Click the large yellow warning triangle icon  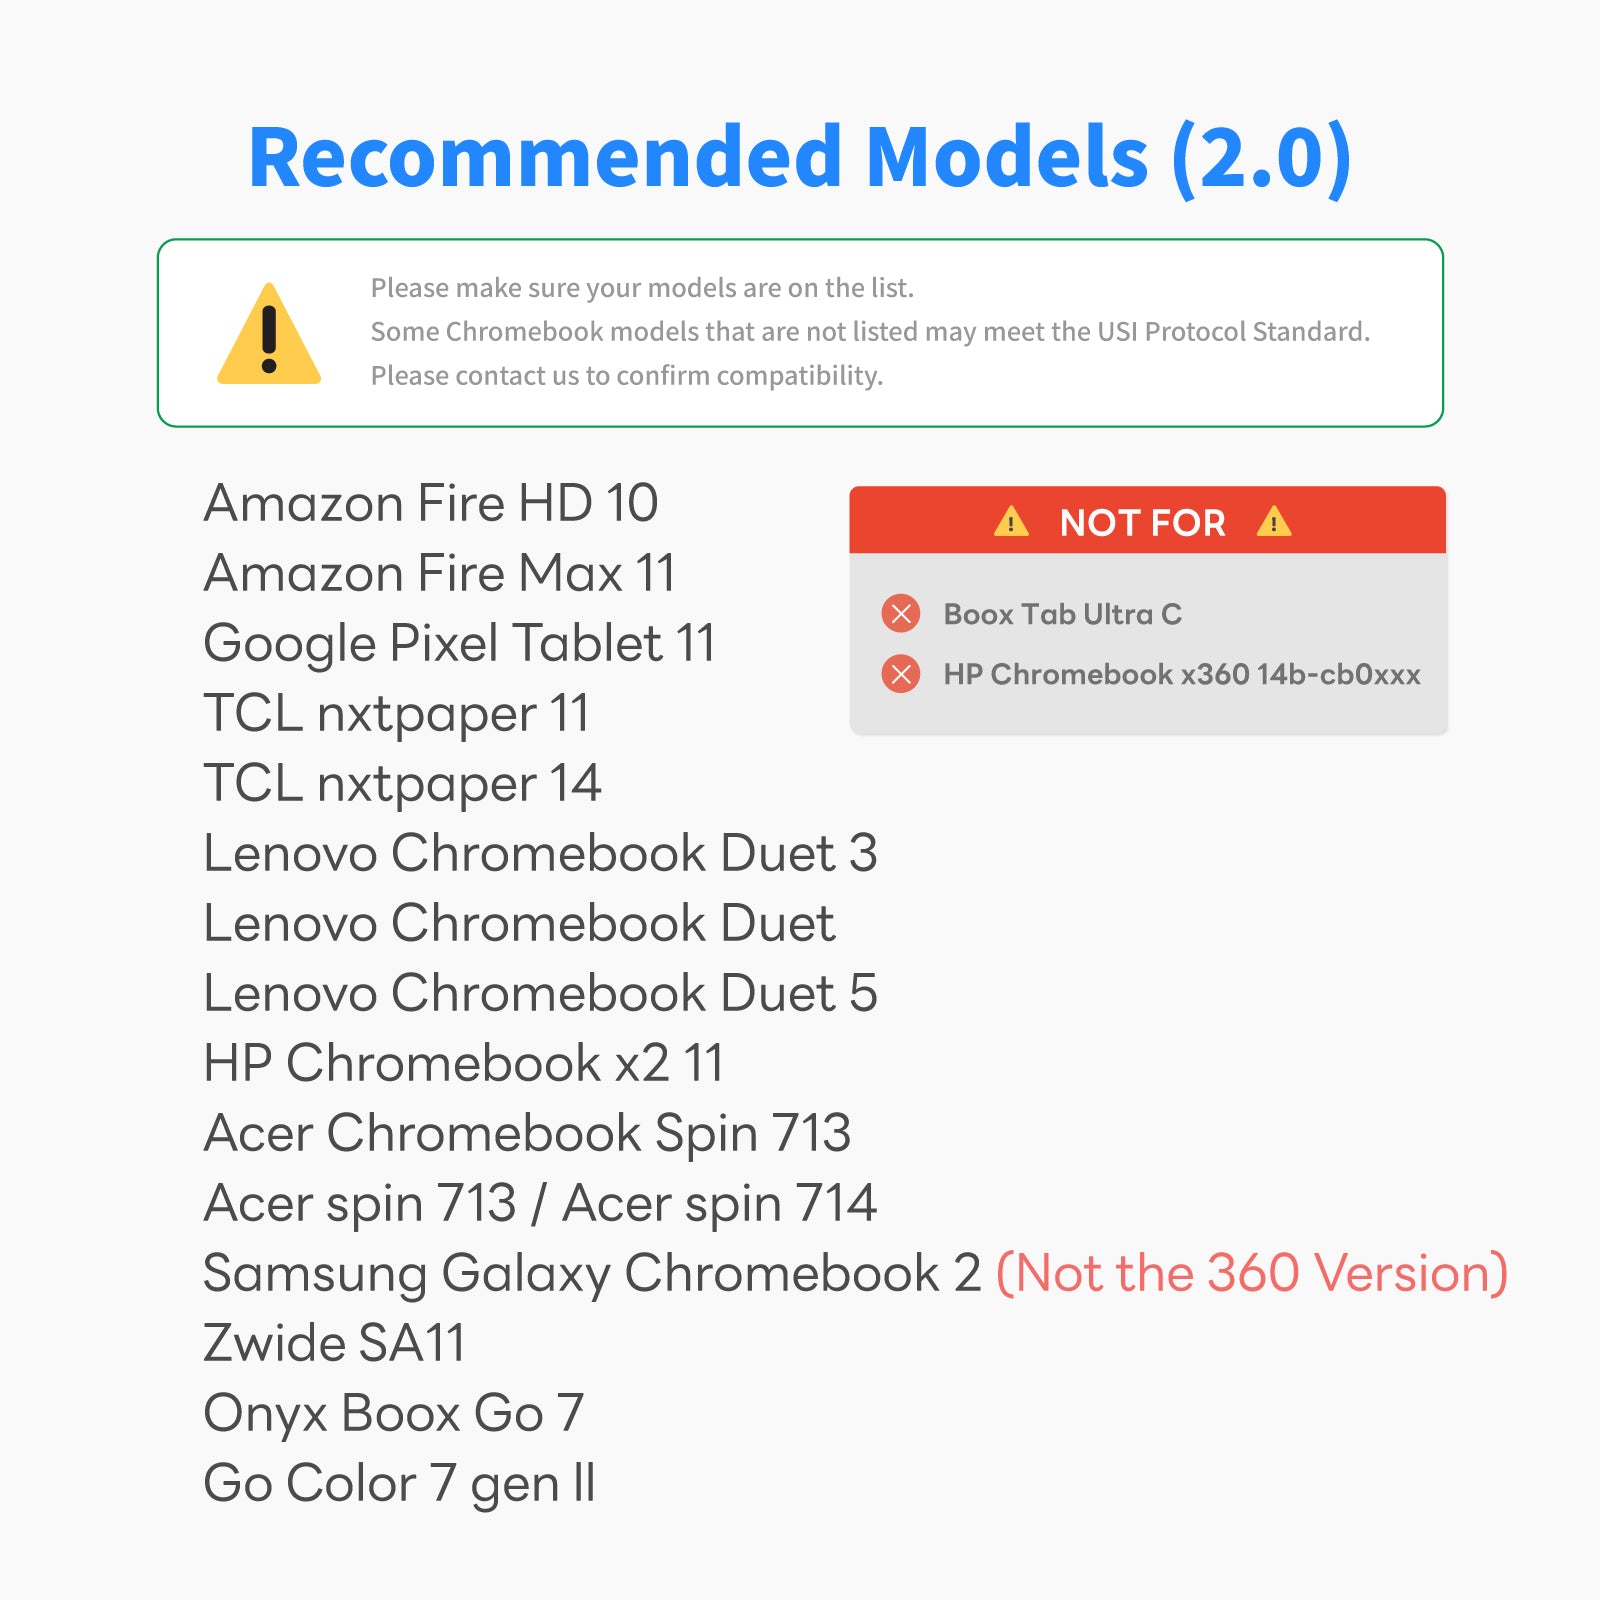(269, 336)
